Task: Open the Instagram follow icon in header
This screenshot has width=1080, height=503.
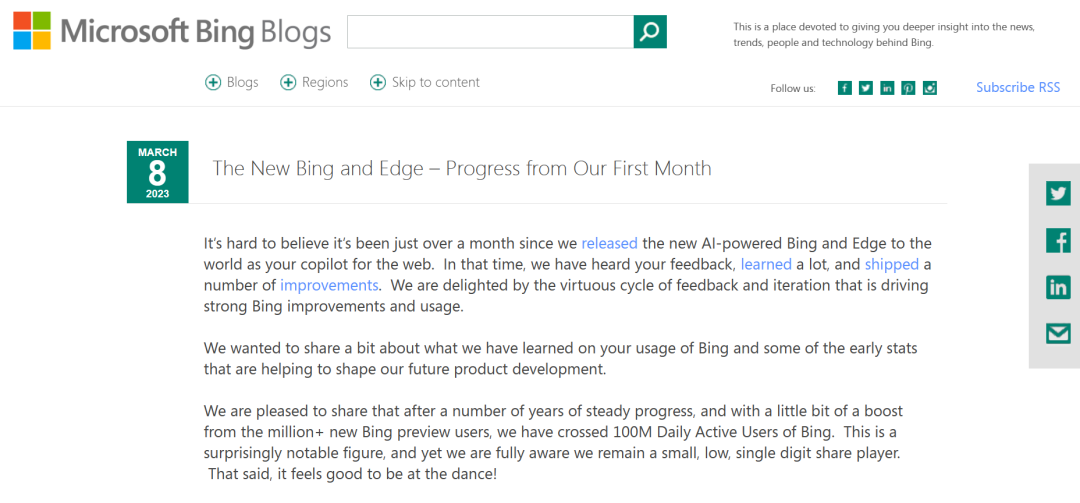Action: [930, 88]
